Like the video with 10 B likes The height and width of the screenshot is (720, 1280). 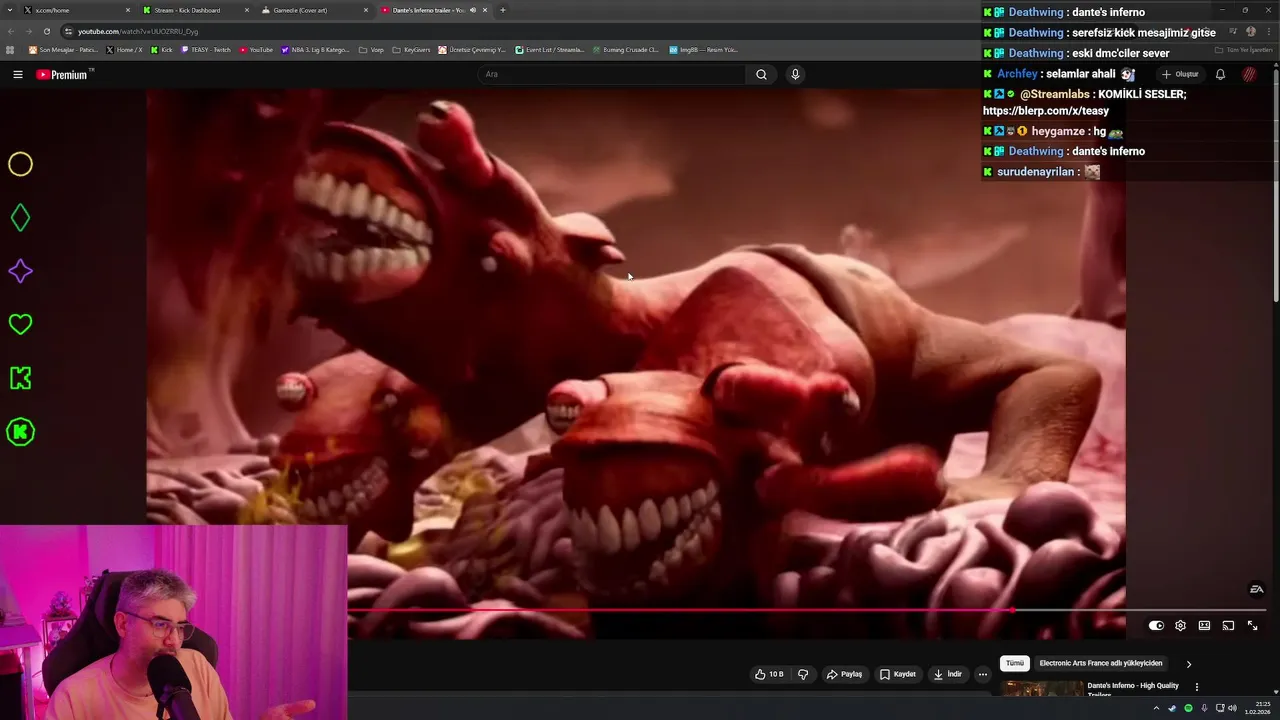coord(769,674)
